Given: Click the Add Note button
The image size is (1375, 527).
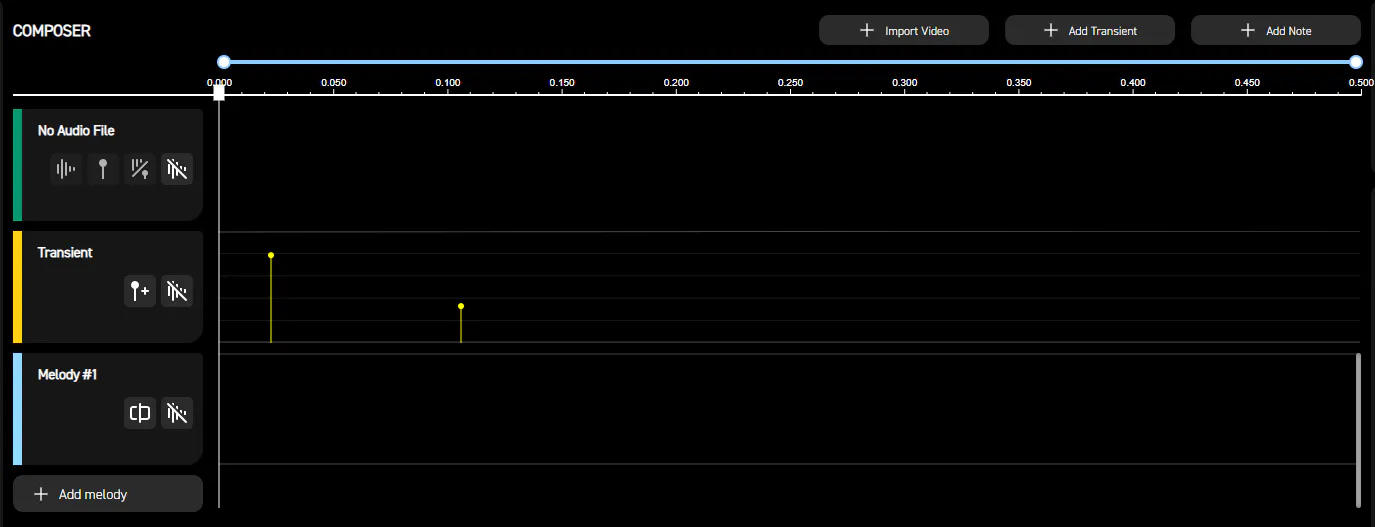Looking at the screenshot, I should (x=1276, y=30).
